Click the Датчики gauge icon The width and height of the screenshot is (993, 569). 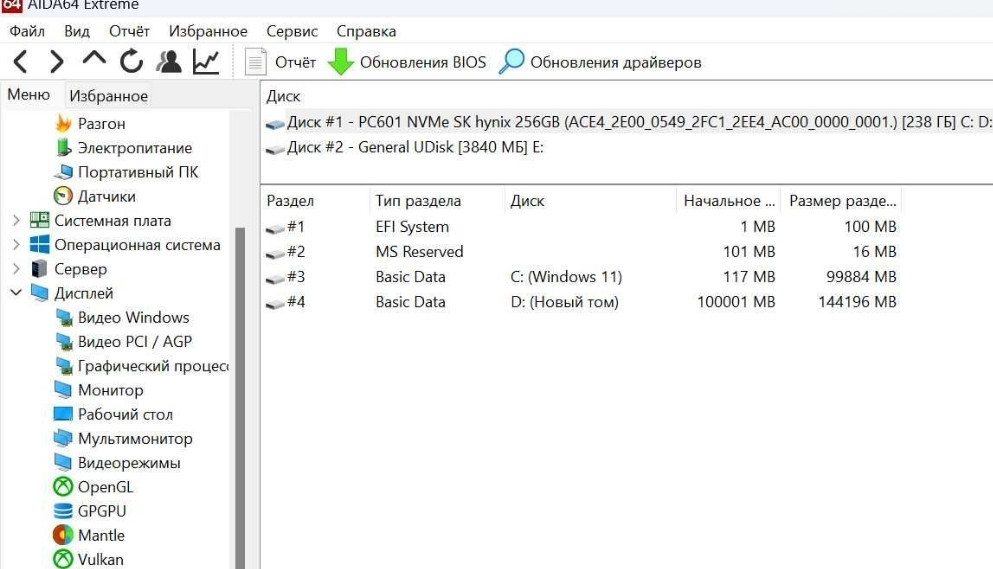tap(63, 196)
